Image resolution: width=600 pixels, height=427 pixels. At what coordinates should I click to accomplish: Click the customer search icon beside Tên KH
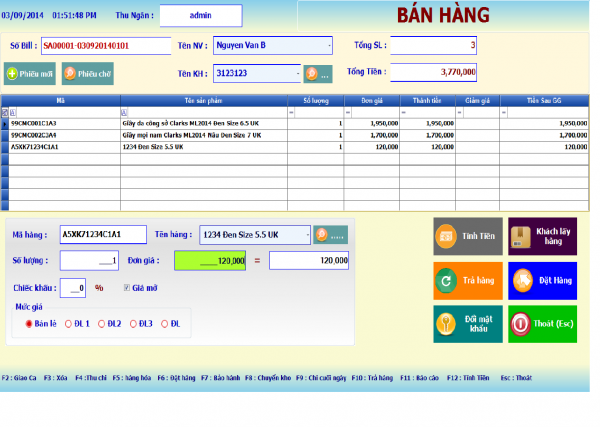click(x=318, y=73)
